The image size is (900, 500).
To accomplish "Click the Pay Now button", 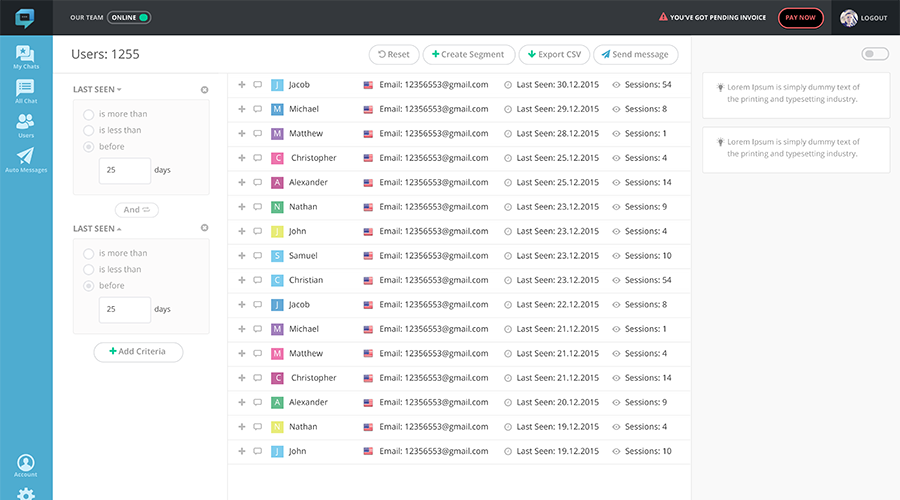I will (x=801, y=18).
